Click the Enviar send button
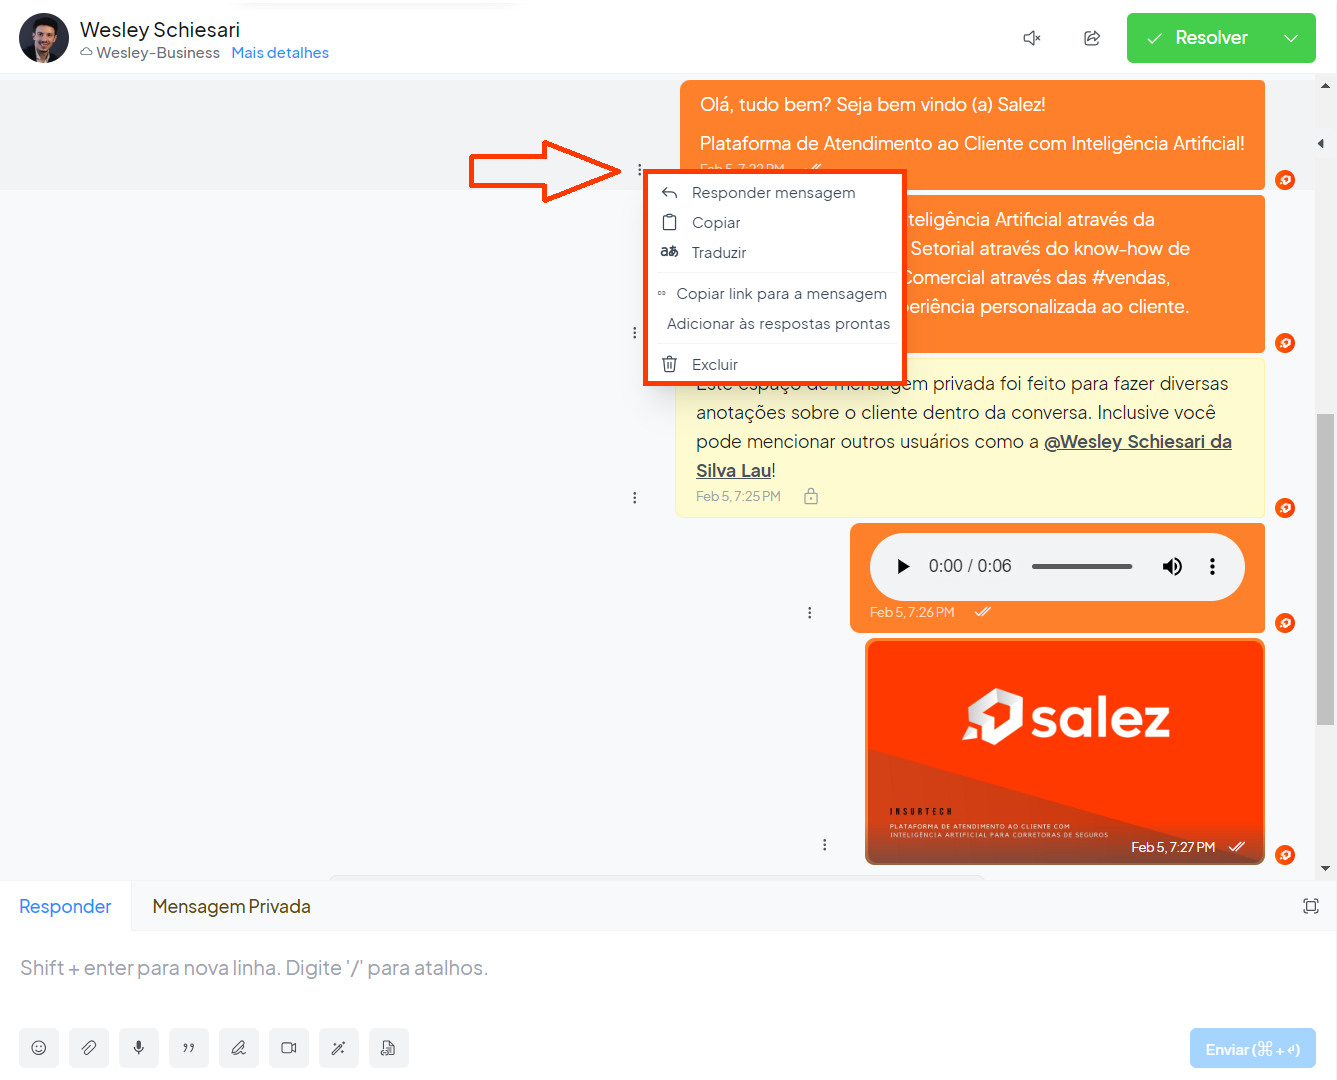 pyautogui.click(x=1253, y=1049)
